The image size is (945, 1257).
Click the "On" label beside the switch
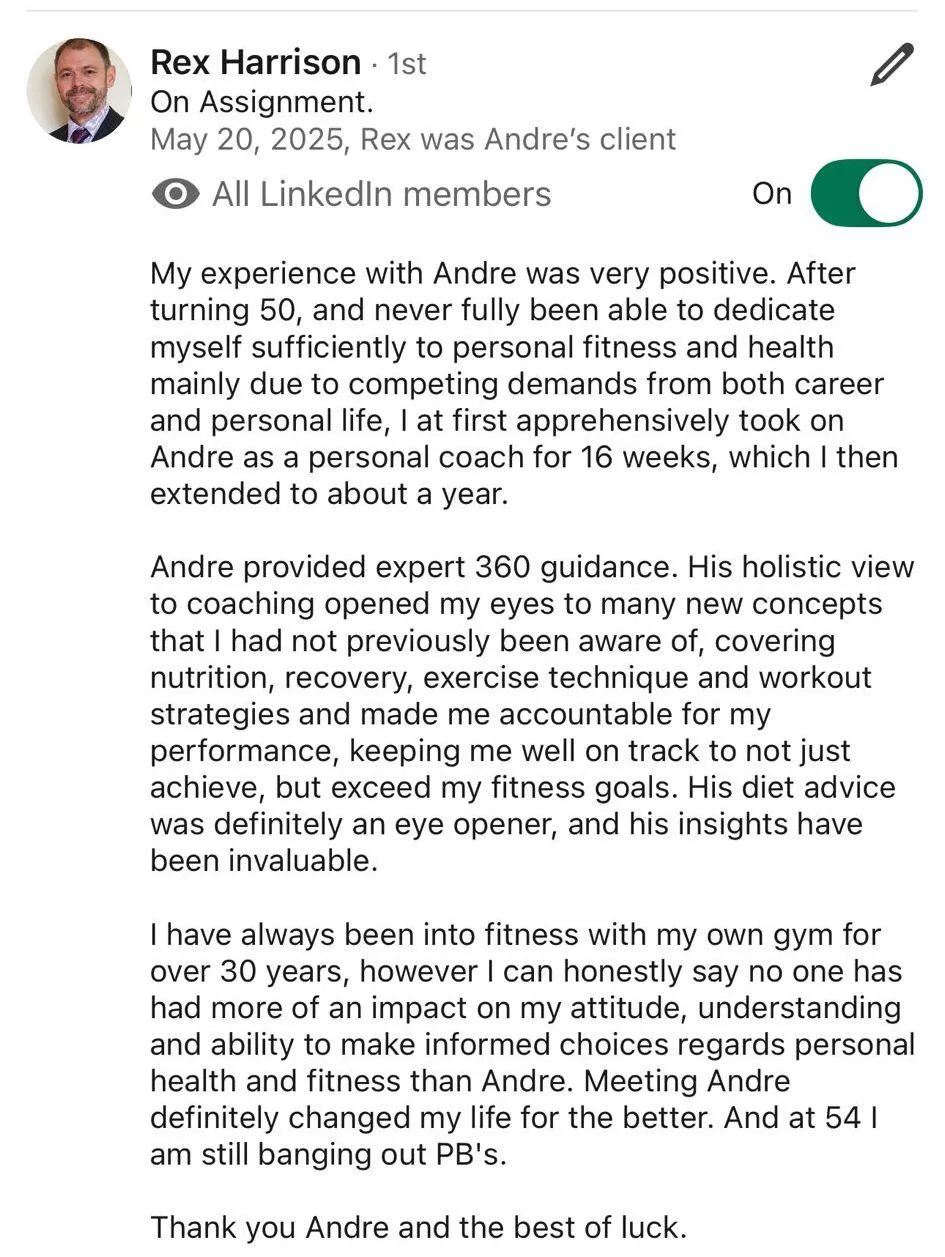pos(772,194)
